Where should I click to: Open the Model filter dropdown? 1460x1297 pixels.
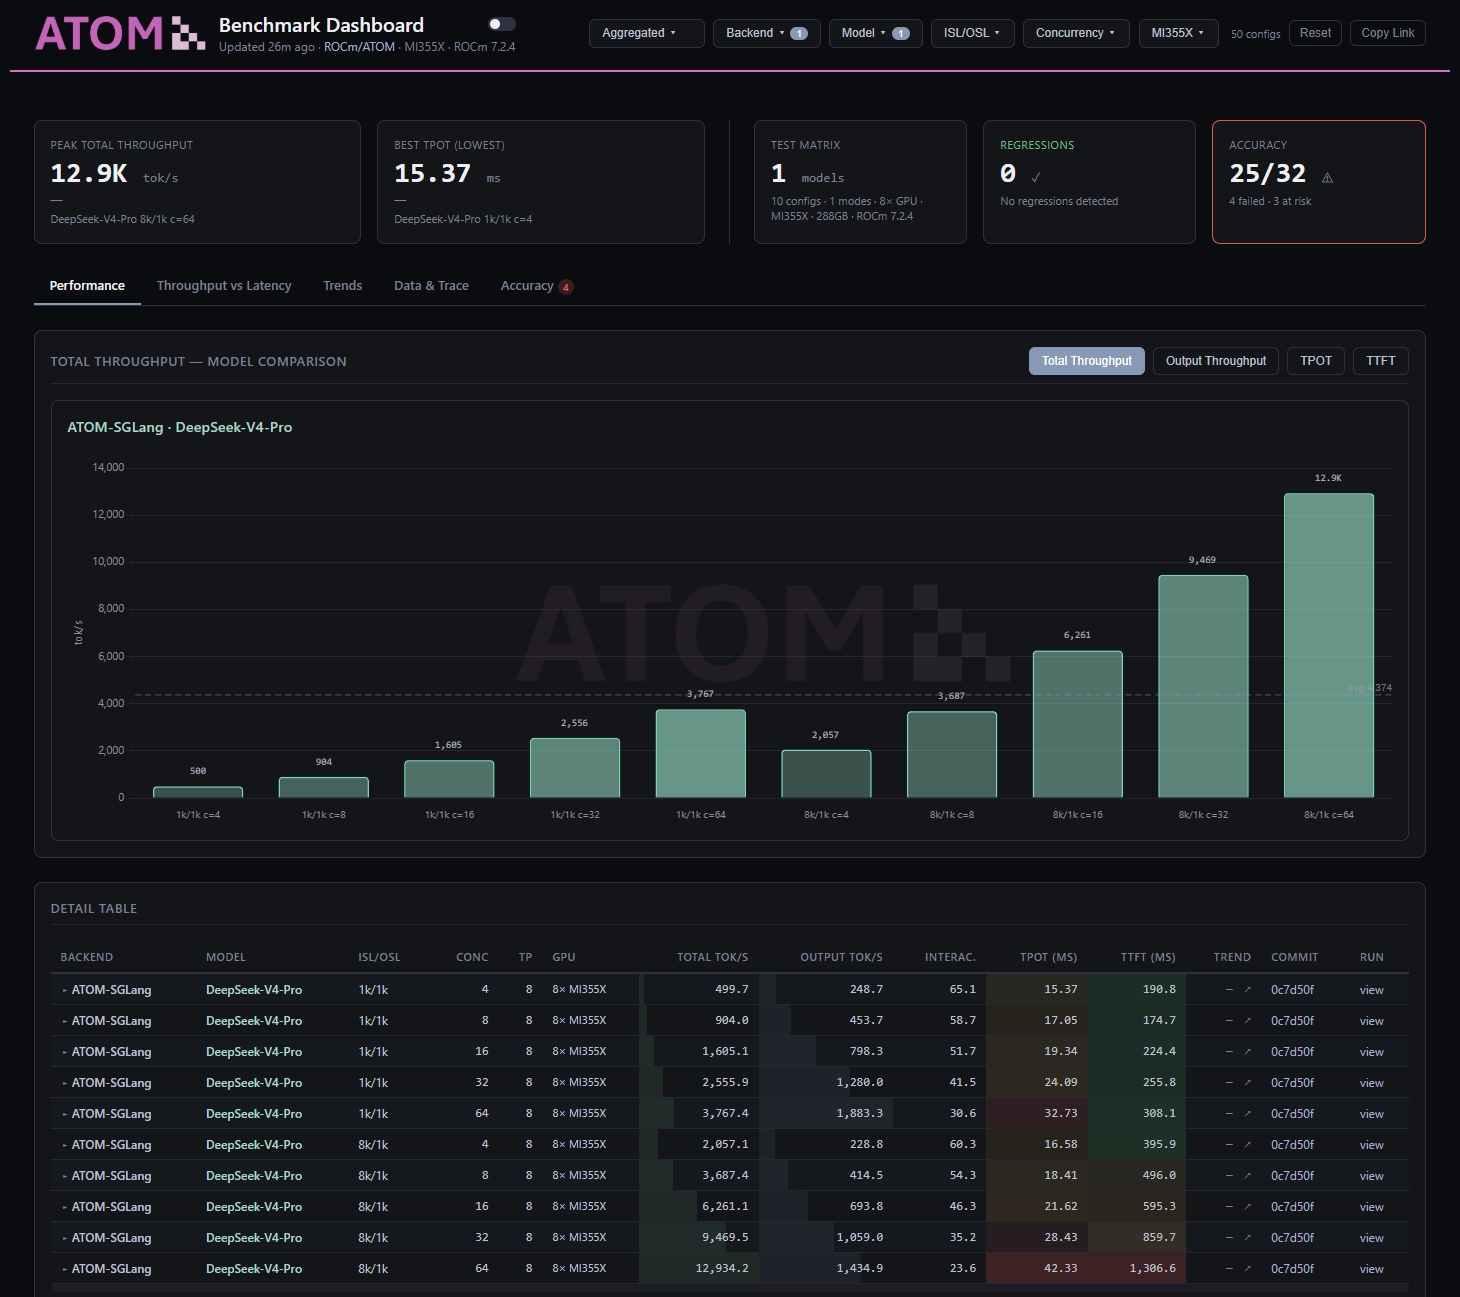pyautogui.click(x=875, y=33)
